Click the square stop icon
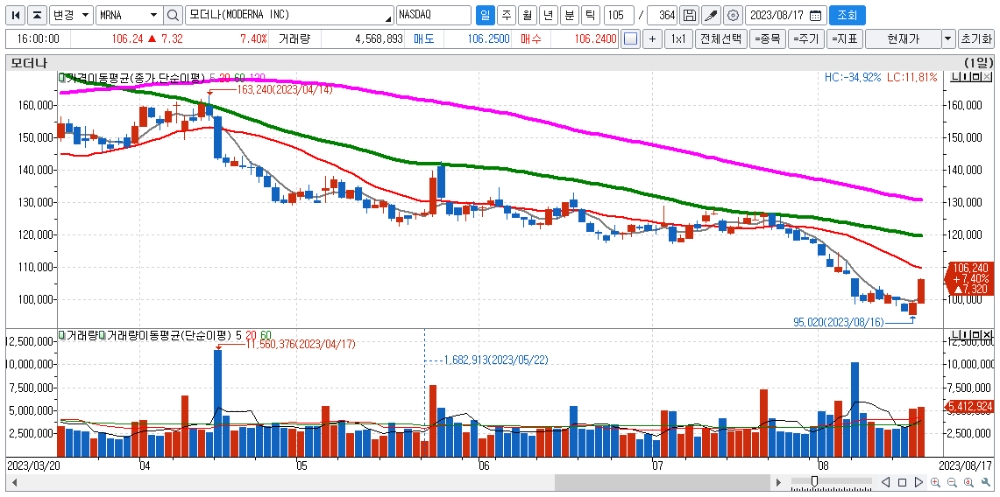 [x=902, y=482]
